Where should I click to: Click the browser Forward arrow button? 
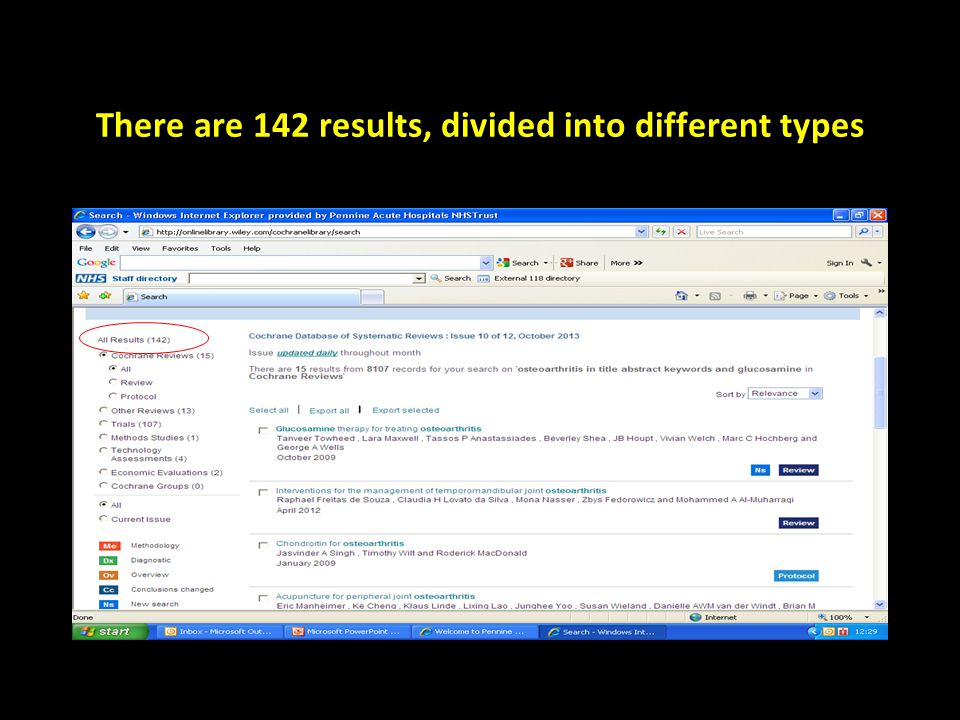coord(108,232)
